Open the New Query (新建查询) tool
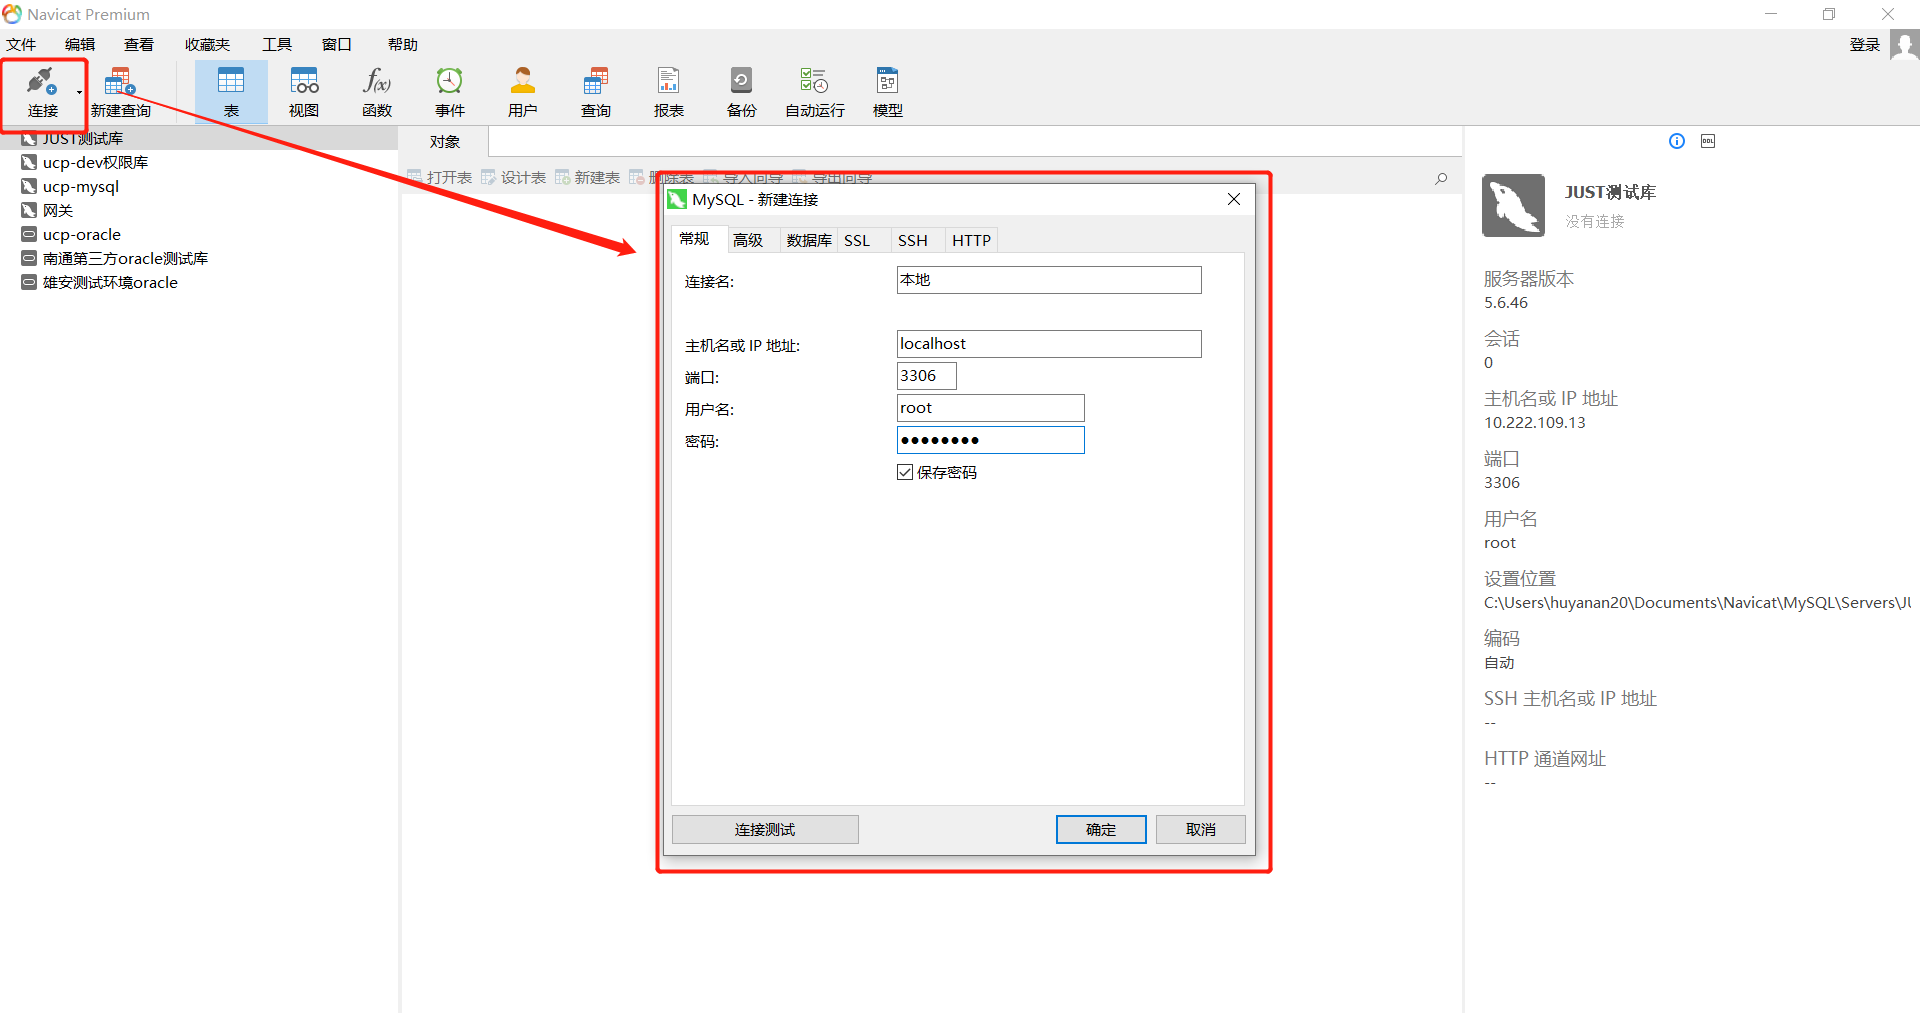 (x=120, y=92)
